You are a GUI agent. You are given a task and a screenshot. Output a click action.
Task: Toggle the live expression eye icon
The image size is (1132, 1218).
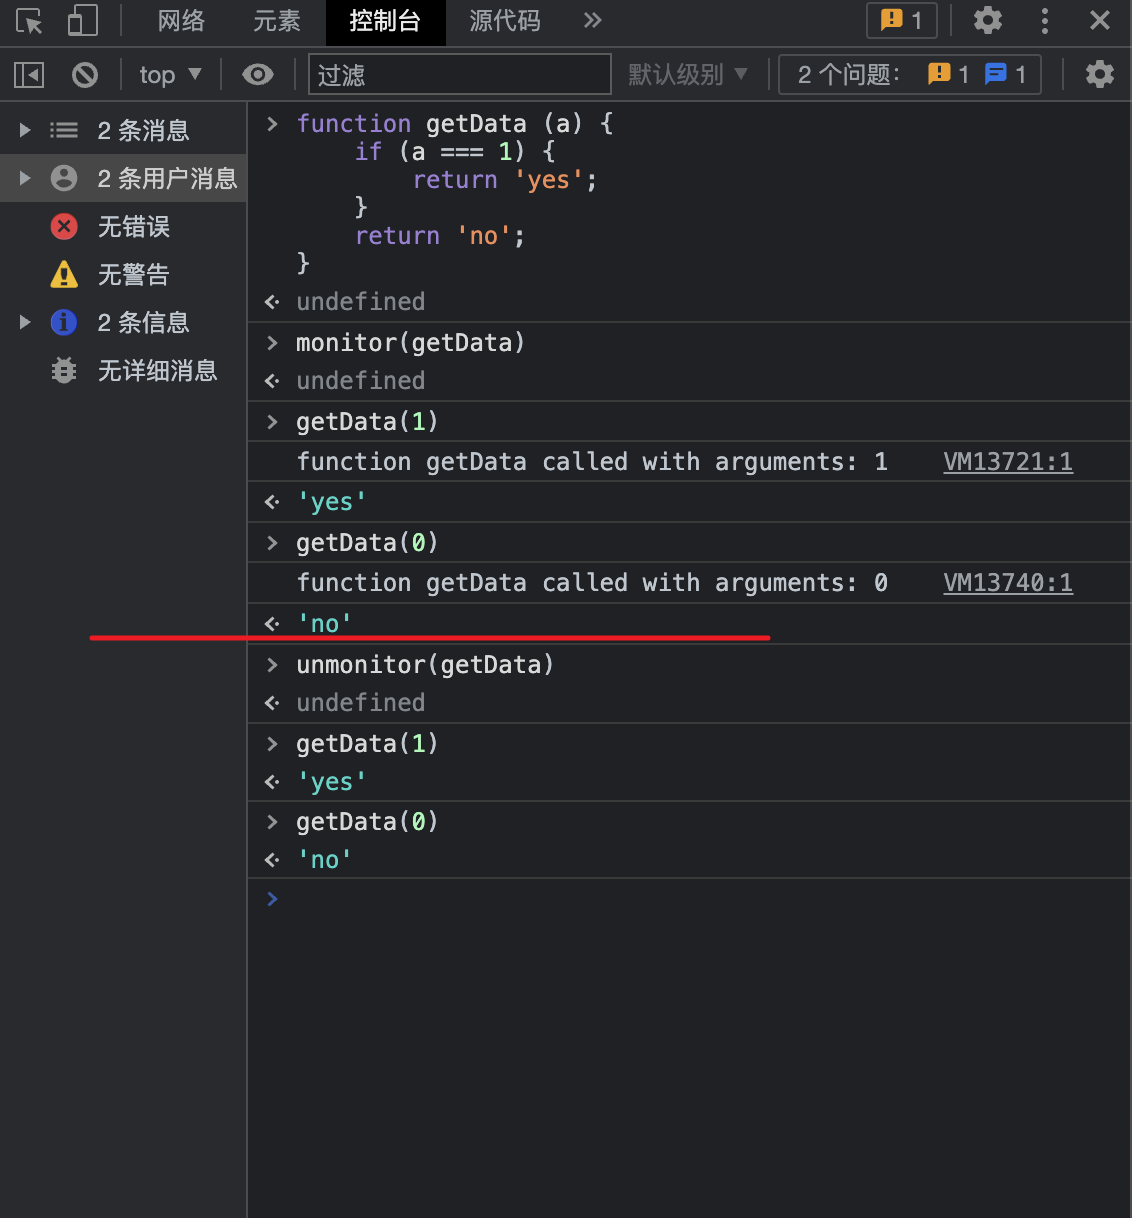point(258,75)
